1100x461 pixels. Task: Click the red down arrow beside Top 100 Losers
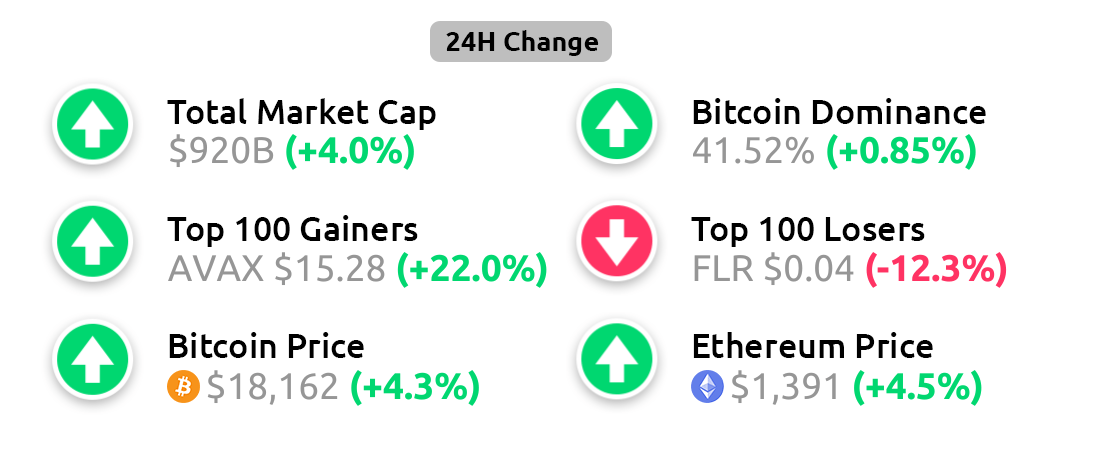[x=617, y=241]
